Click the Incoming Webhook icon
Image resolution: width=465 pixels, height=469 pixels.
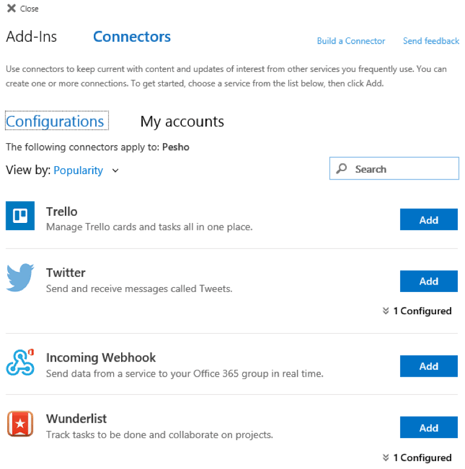[20, 362]
